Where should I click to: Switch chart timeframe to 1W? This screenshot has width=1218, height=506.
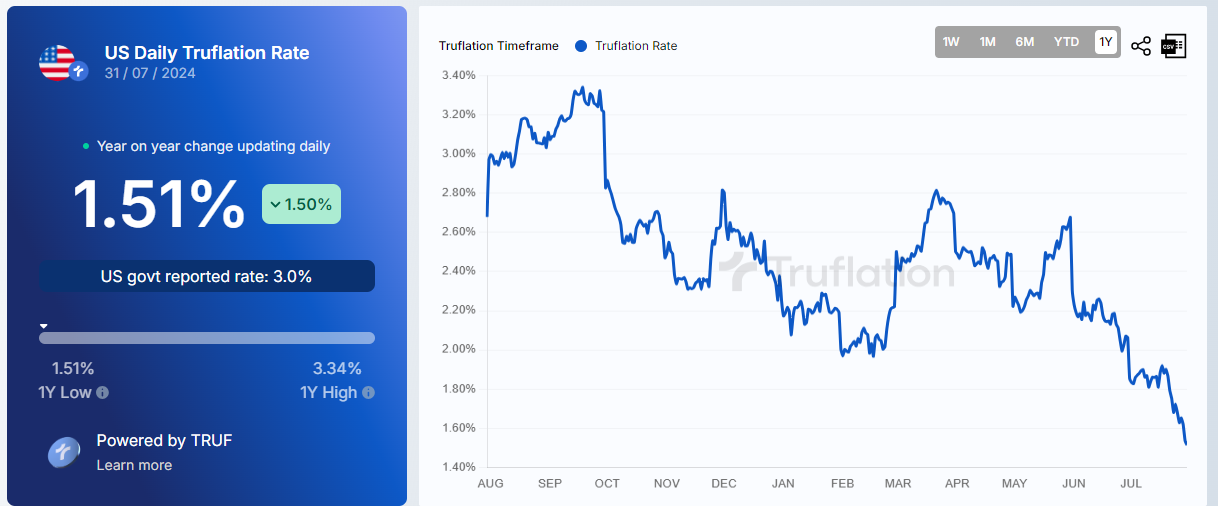coord(951,42)
